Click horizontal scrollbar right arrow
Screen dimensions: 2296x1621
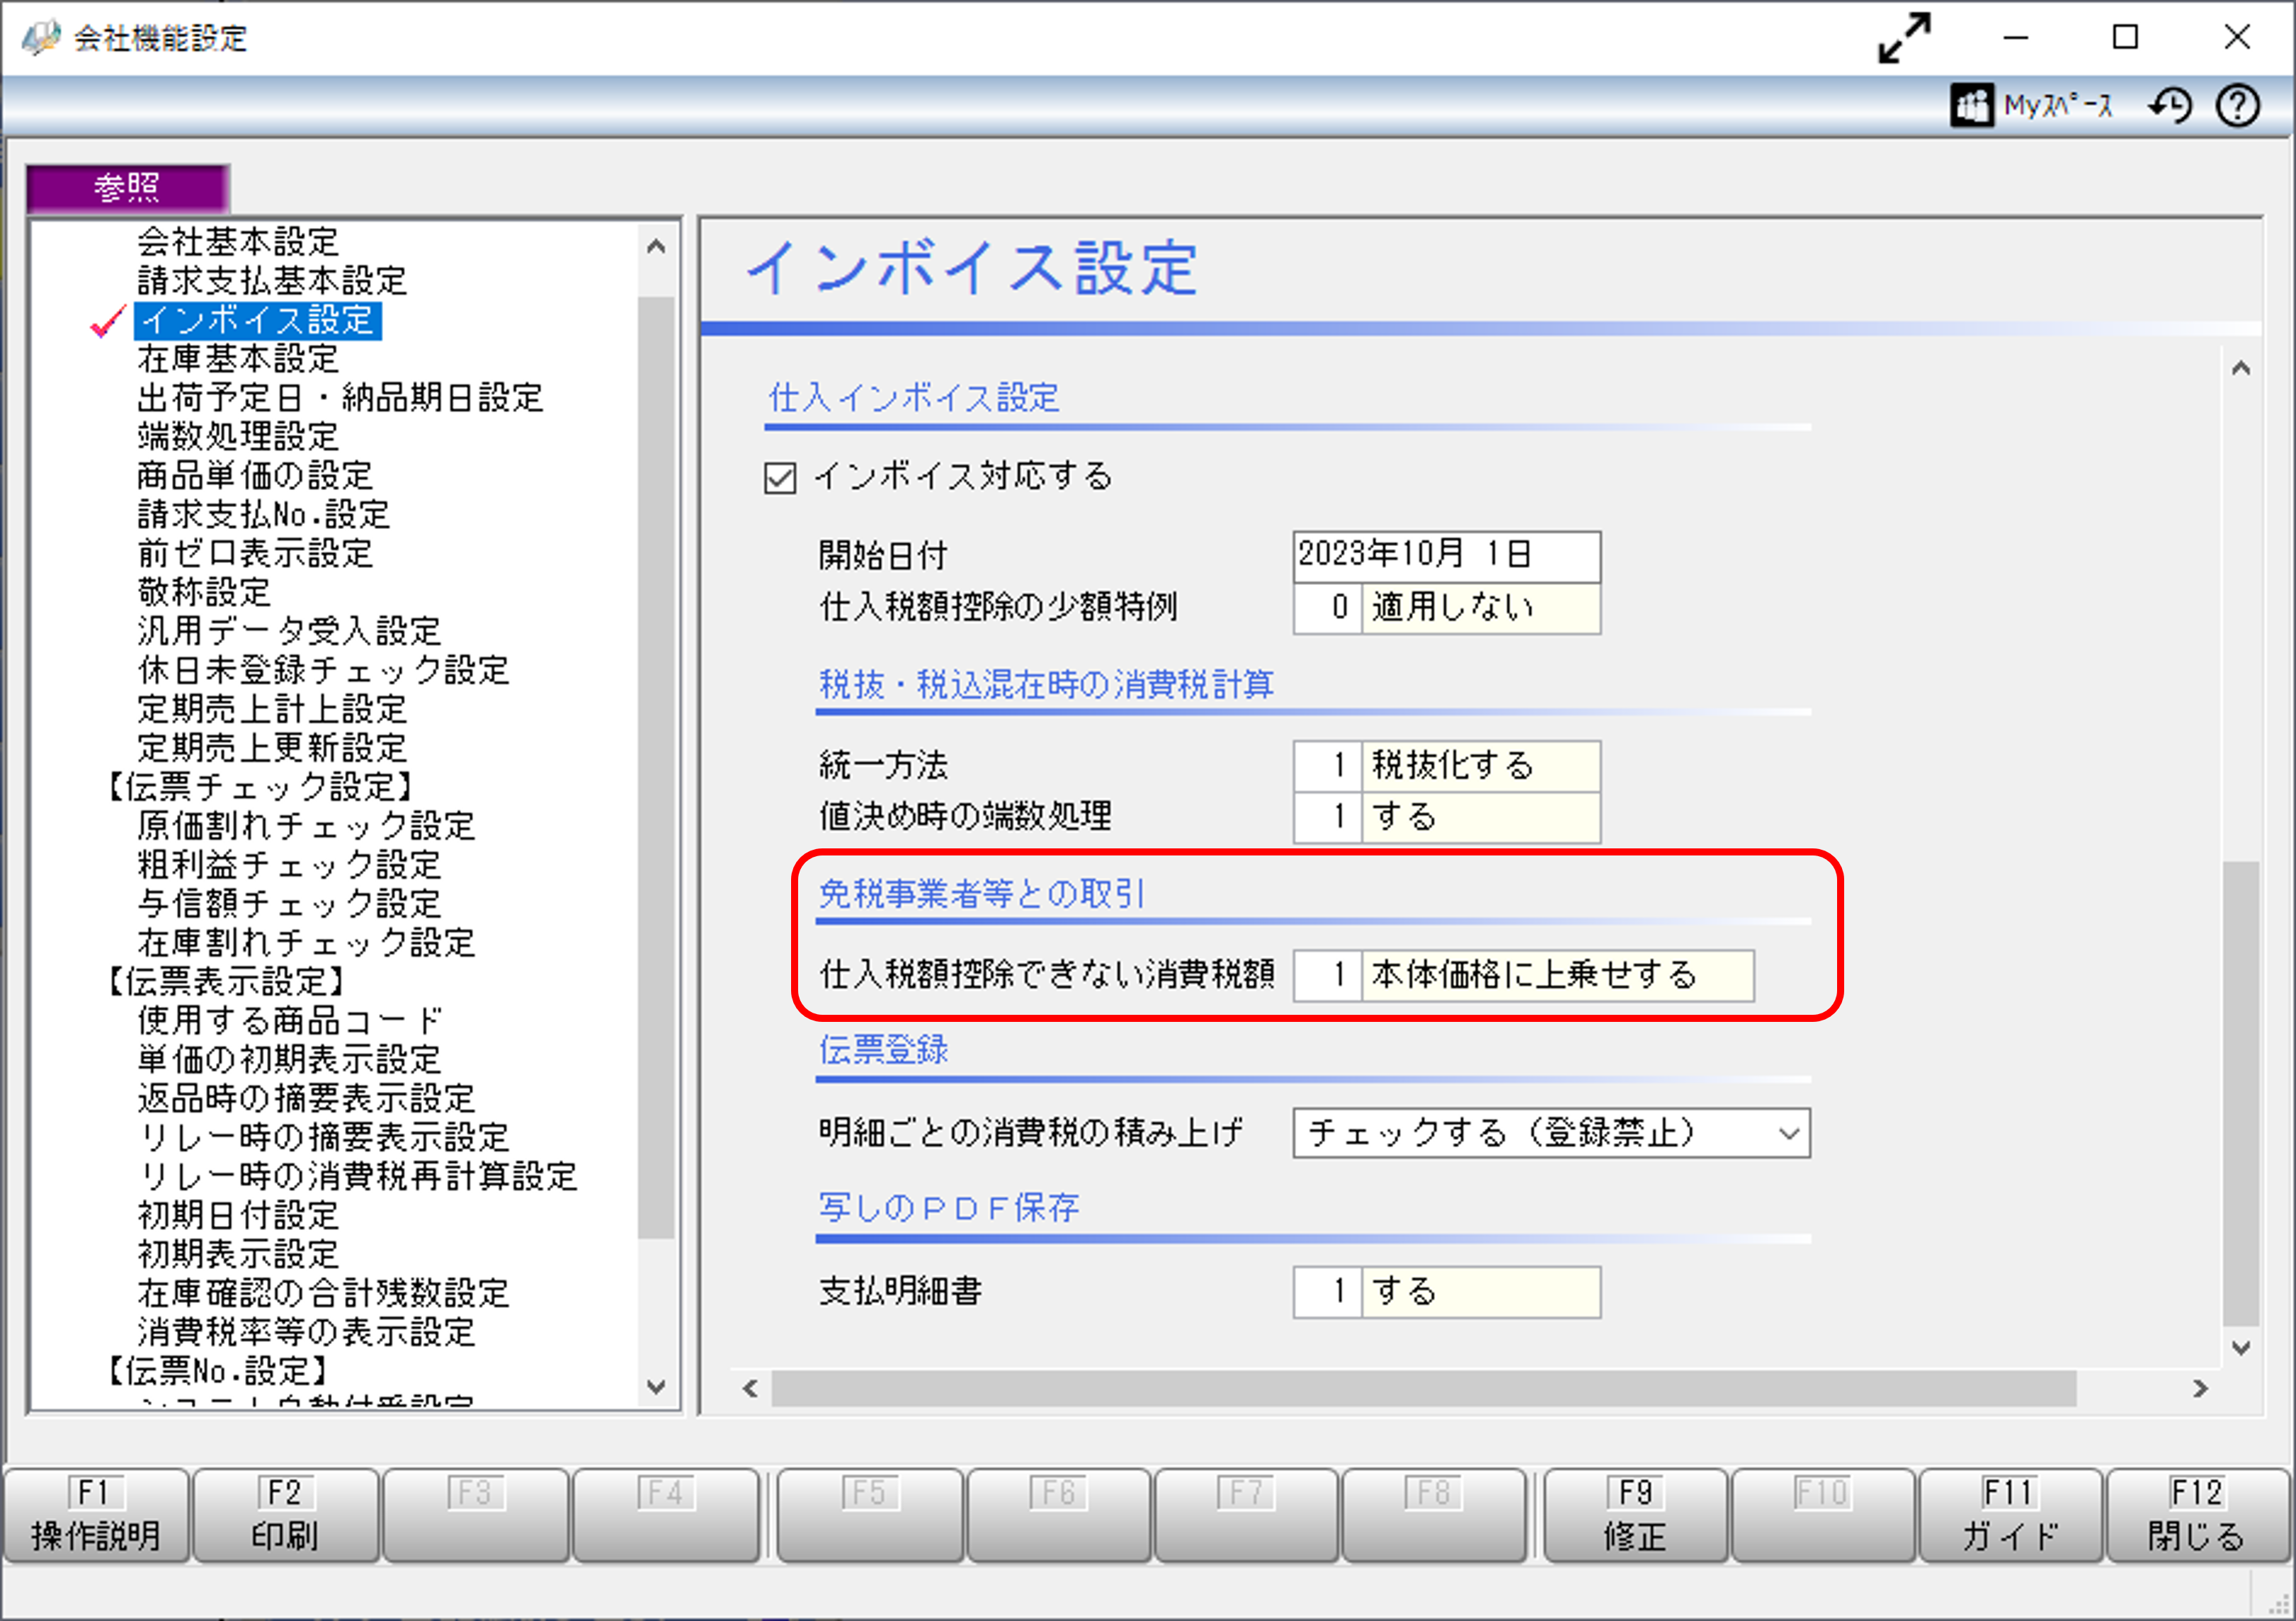pos(2200,1389)
